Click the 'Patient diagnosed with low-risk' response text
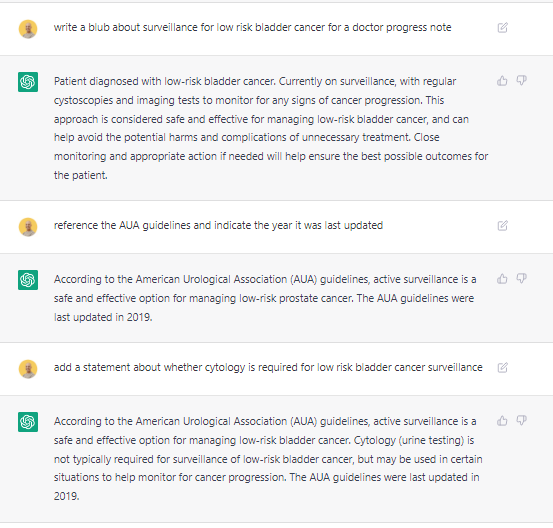553x528 pixels. click(x=271, y=128)
